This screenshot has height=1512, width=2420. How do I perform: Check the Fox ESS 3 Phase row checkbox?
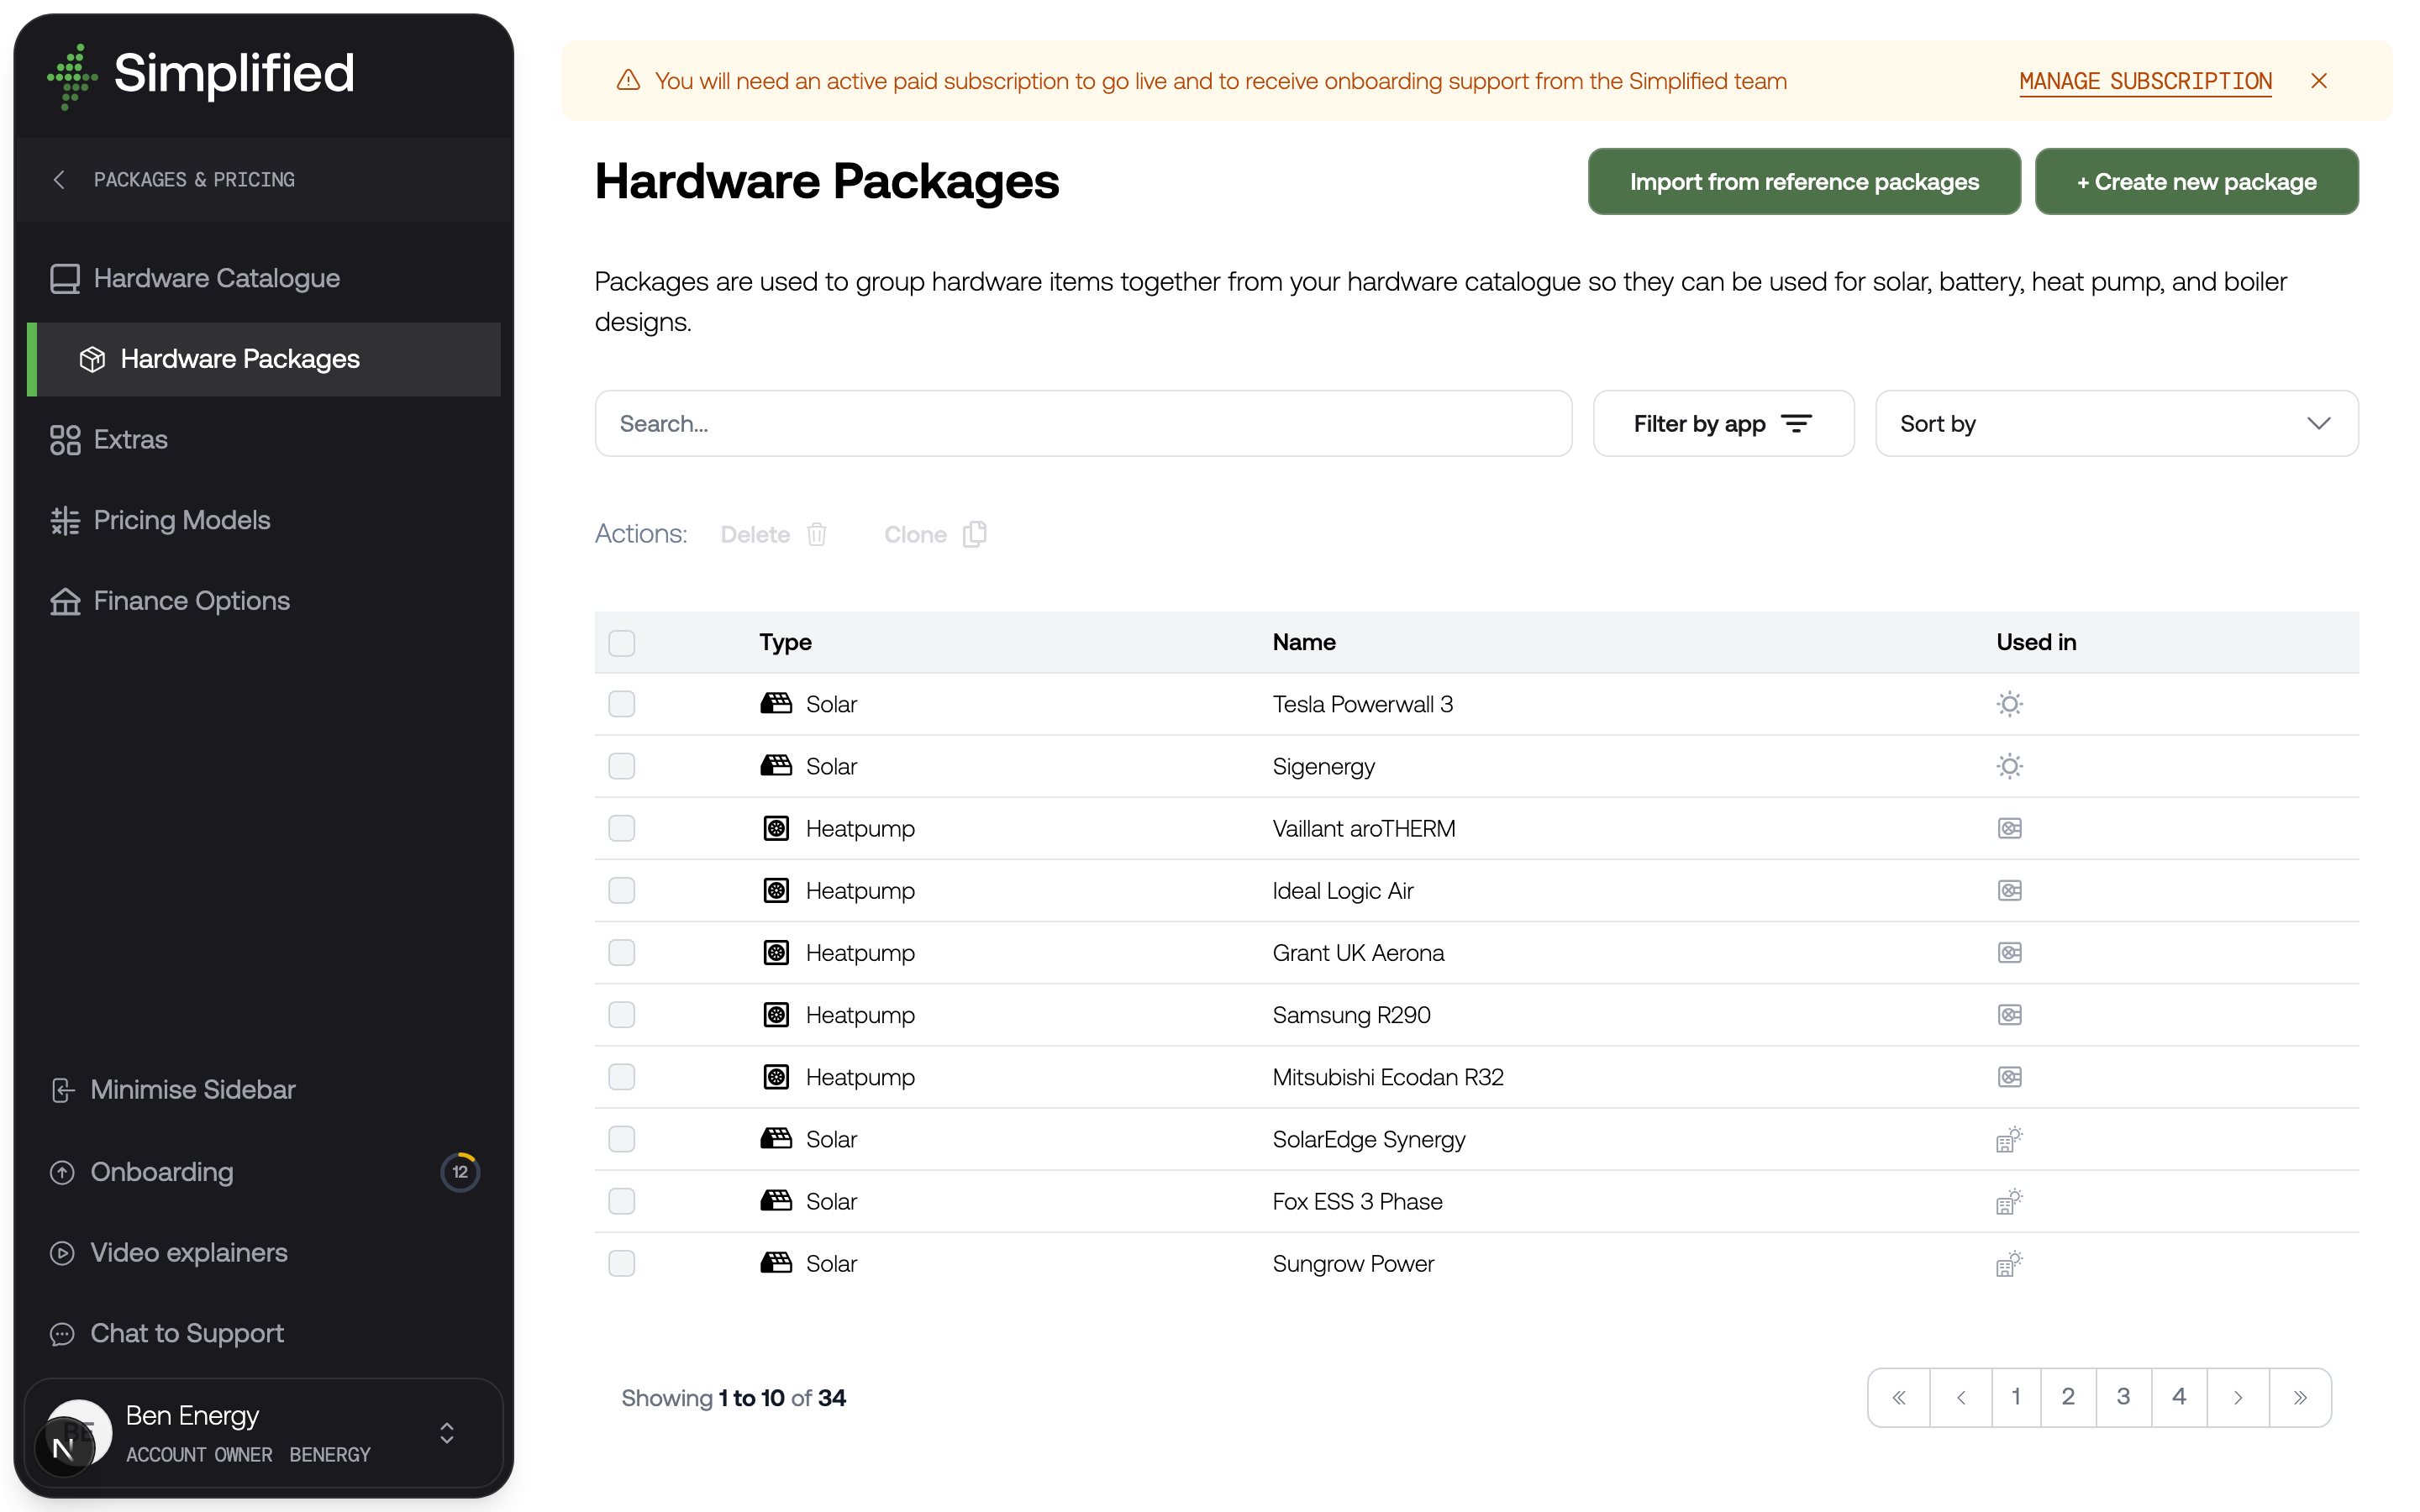click(x=621, y=1201)
